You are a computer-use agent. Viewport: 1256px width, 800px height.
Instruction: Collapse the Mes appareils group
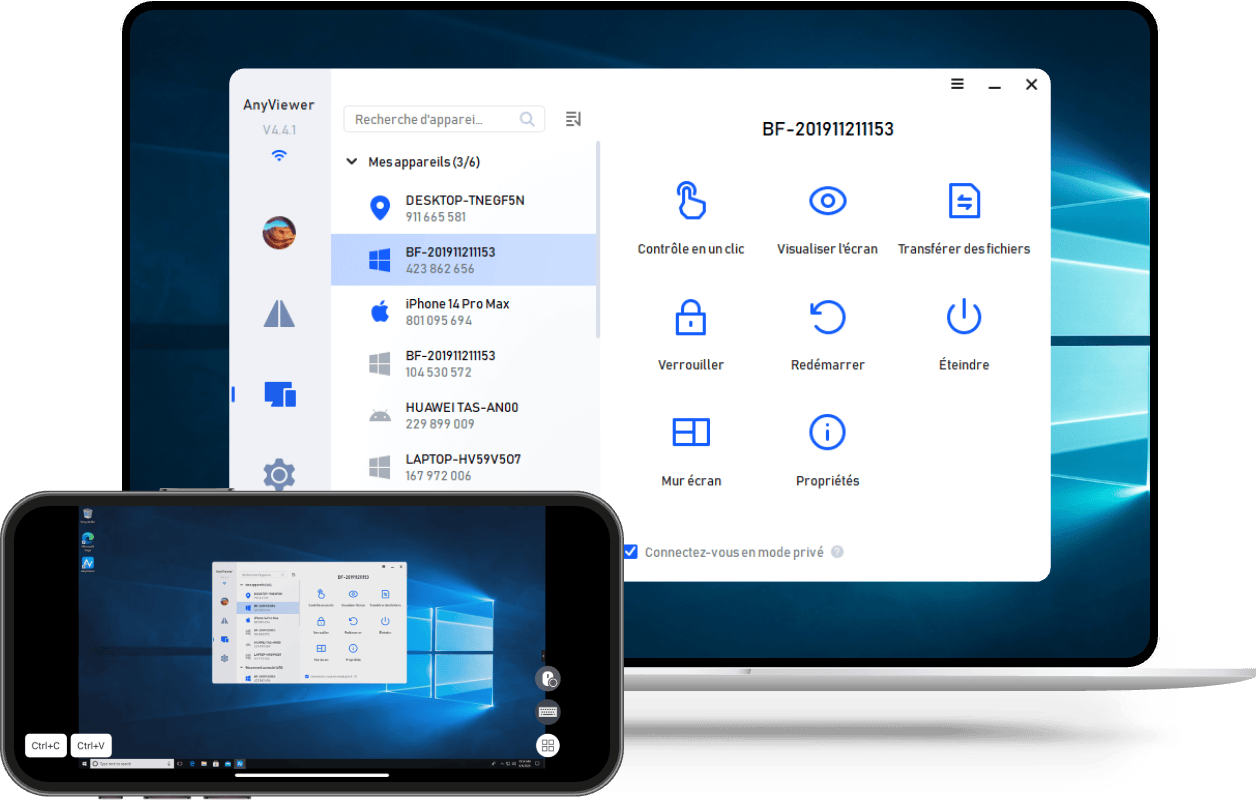(351, 162)
